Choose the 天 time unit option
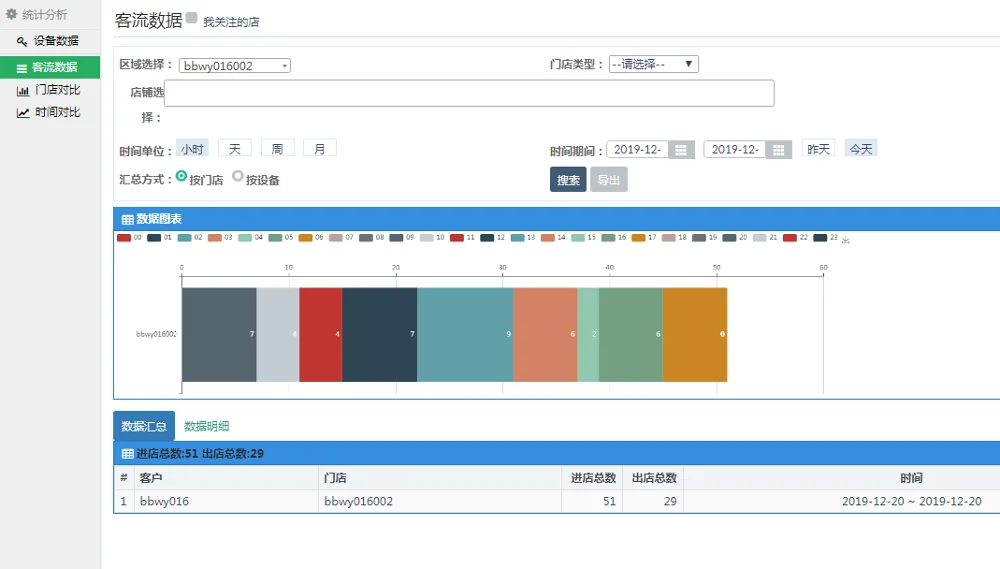Viewport: 1000px width, 569px height. pyautogui.click(x=234, y=148)
